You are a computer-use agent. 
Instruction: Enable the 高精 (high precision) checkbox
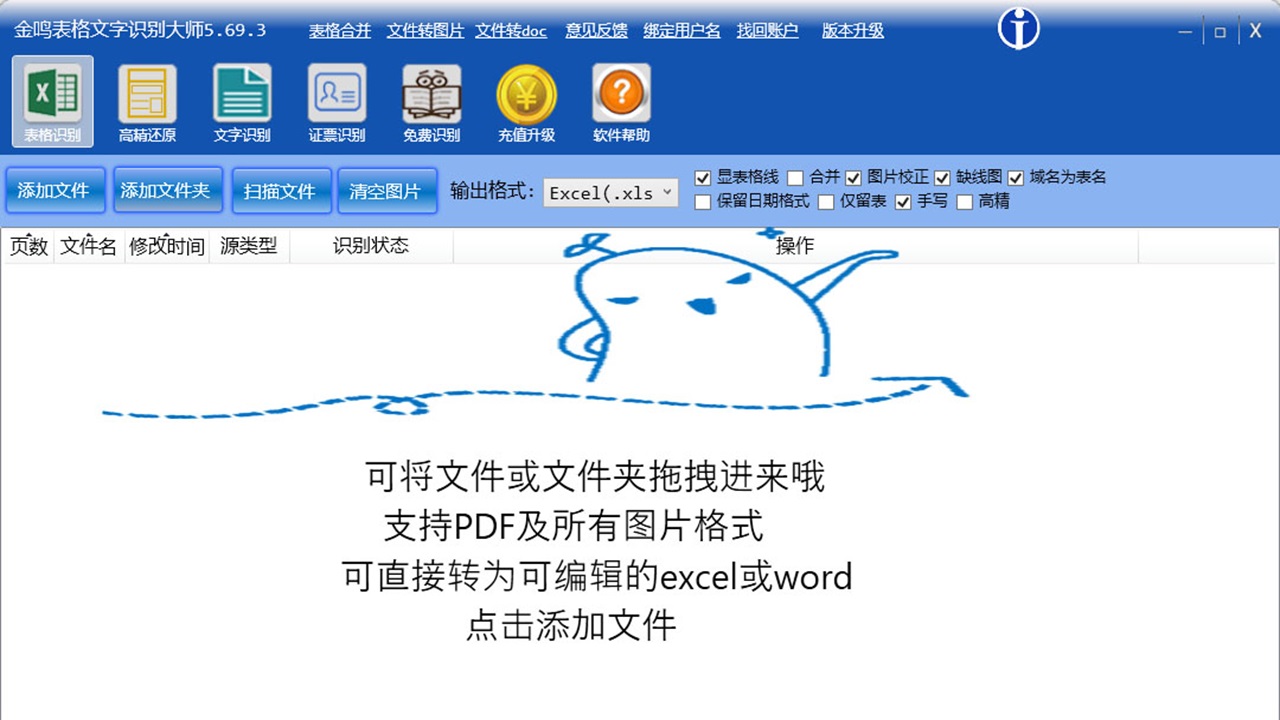(963, 201)
